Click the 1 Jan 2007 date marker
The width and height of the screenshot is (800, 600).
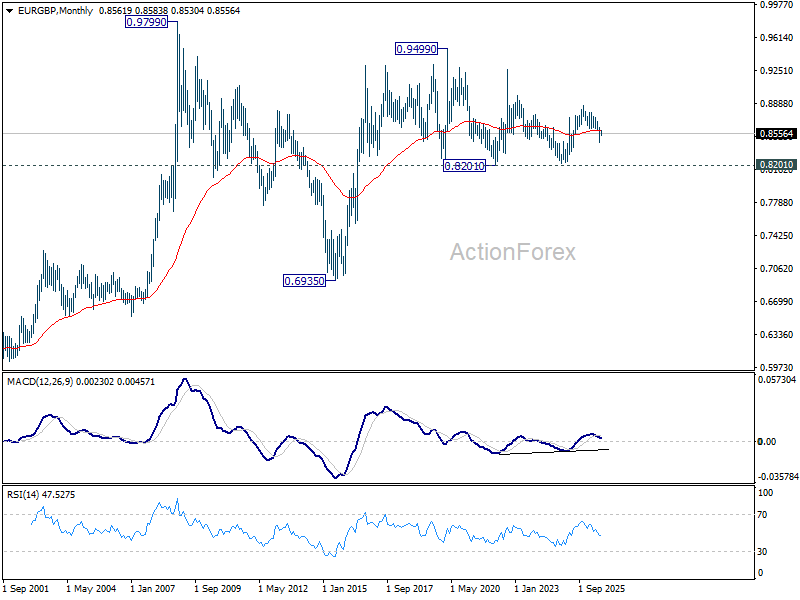click(x=153, y=589)
